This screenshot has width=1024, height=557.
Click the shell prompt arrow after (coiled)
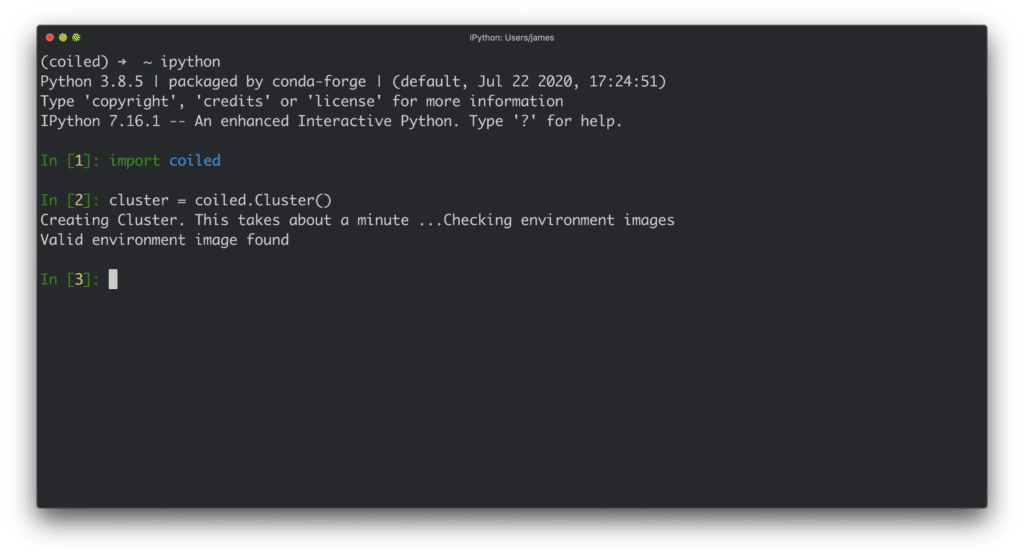click(x=122, y=61)
